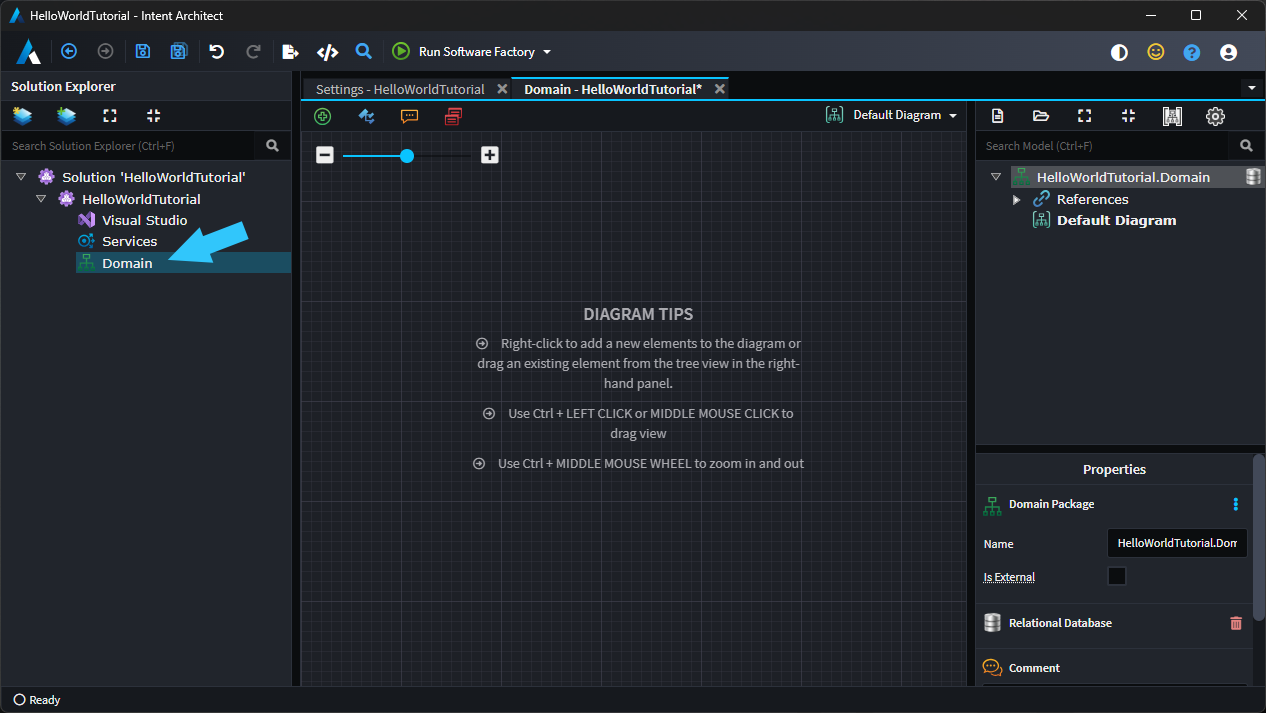Image resolution: width=1266 pixels, height=713 pixels.
Task: Click the database icon on Domain package row
Action: [x=1253, y=177]
